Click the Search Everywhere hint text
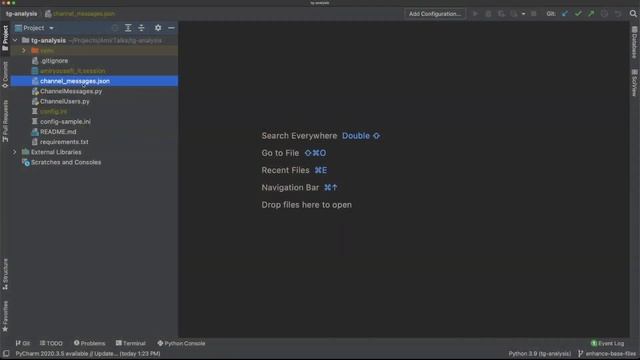Image resolution: width=640 pixels, height=360 pixels. pos(299,136)
